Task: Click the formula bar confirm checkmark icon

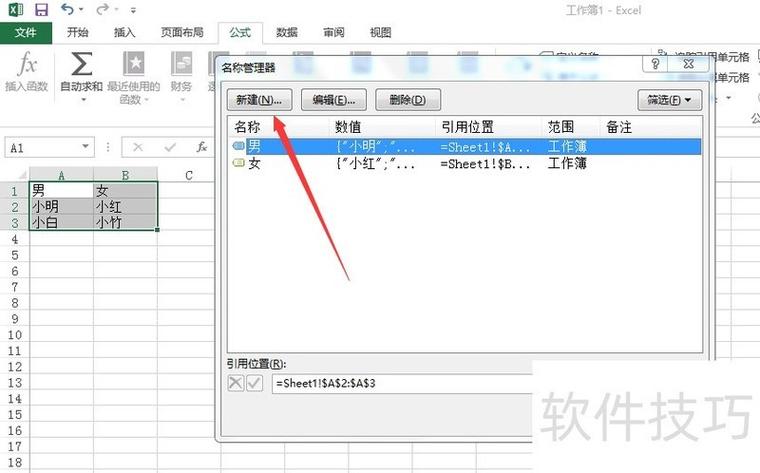Action: [x=170, y=147]
